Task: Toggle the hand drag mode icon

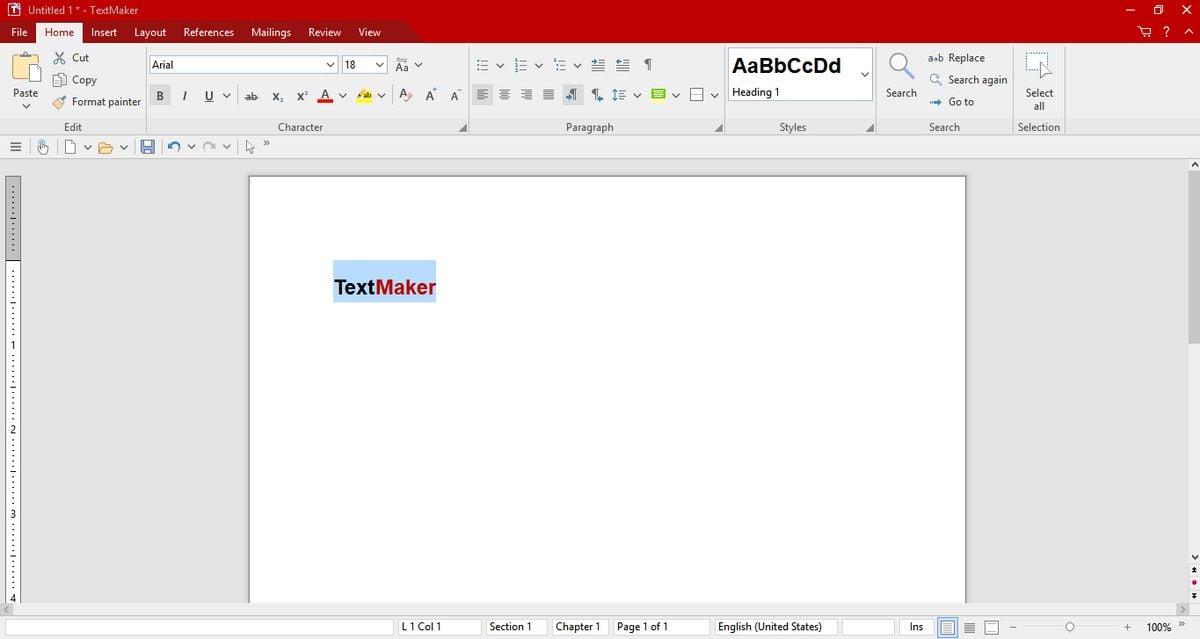Action: (43, 147)
